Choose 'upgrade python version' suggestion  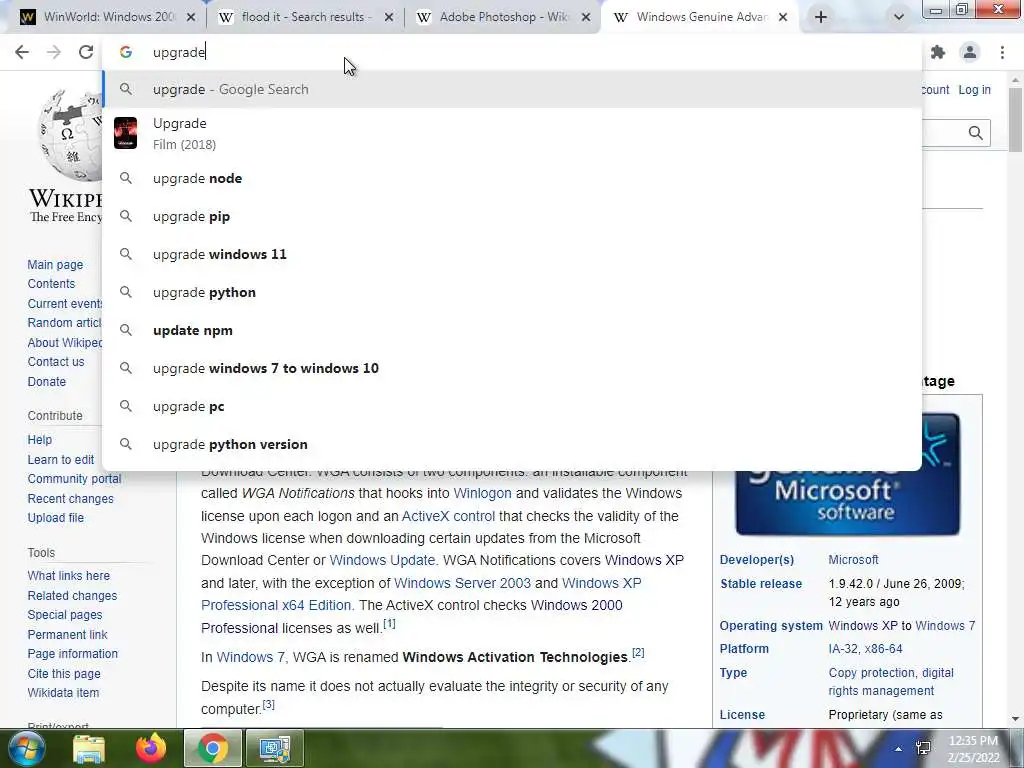[x=512, y=444]
